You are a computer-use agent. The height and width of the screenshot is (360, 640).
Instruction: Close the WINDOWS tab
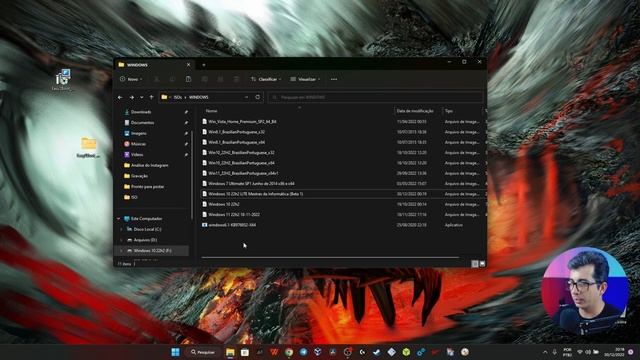189,64
